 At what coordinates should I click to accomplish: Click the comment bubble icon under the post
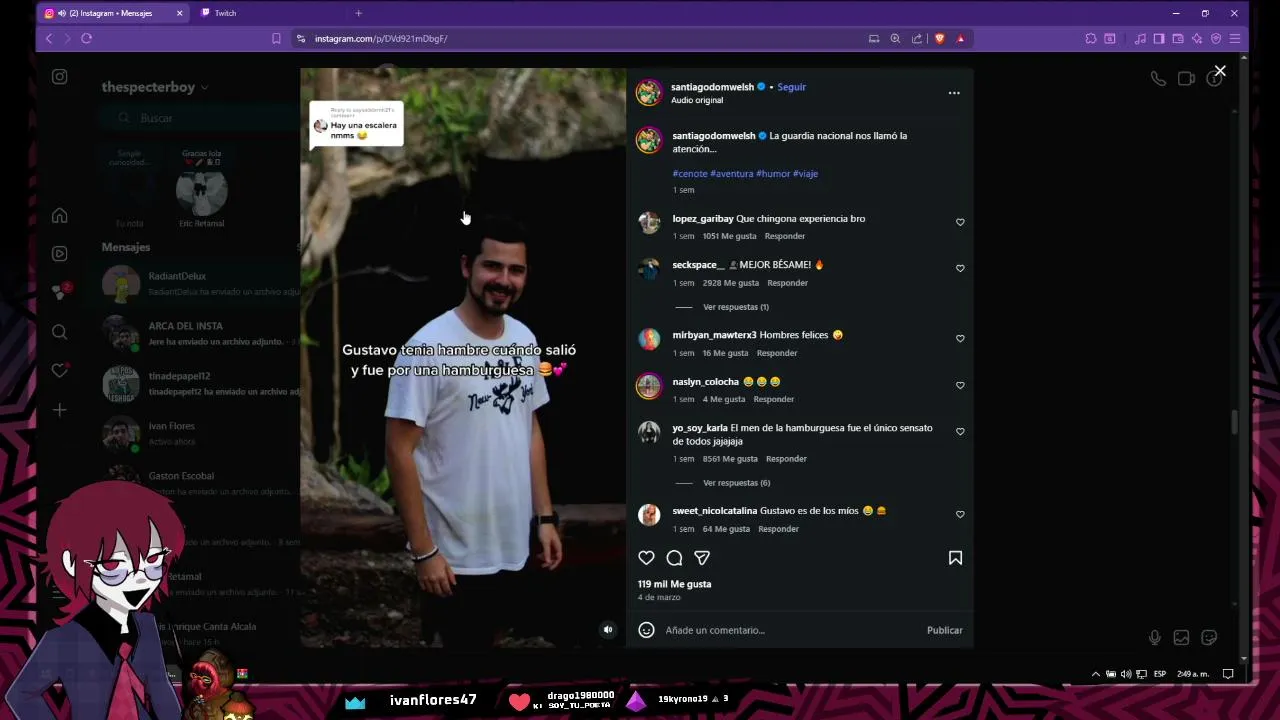click(x=674, y=558)
